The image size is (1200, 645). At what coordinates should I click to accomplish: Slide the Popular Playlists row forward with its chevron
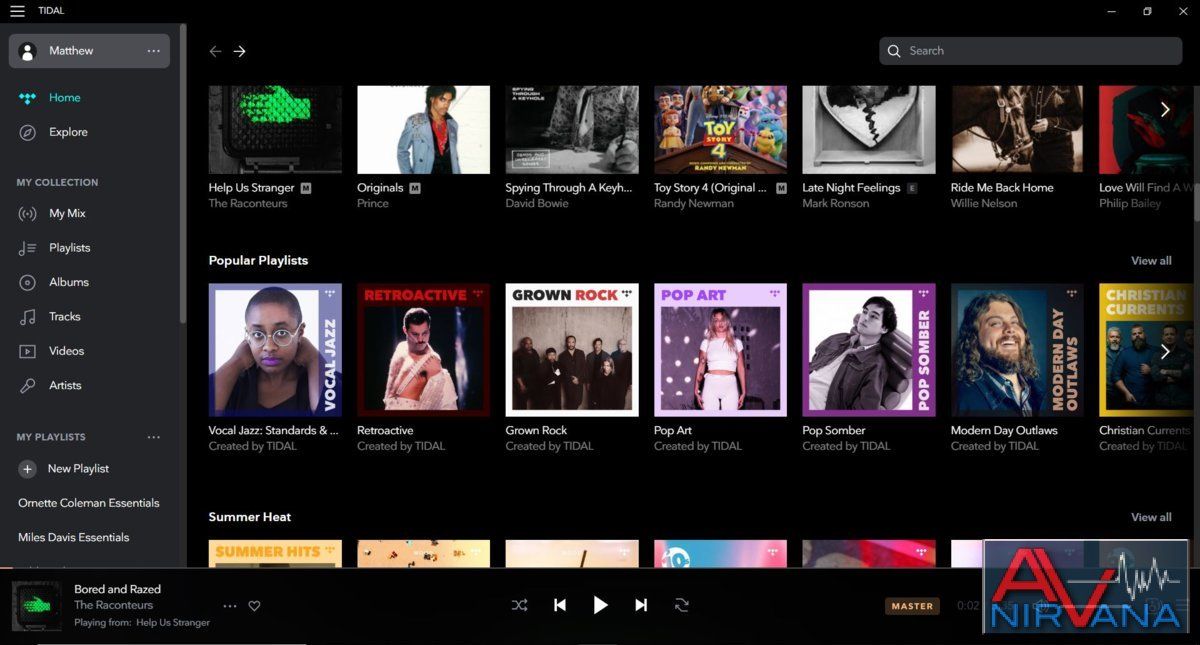pos(1165,352)
